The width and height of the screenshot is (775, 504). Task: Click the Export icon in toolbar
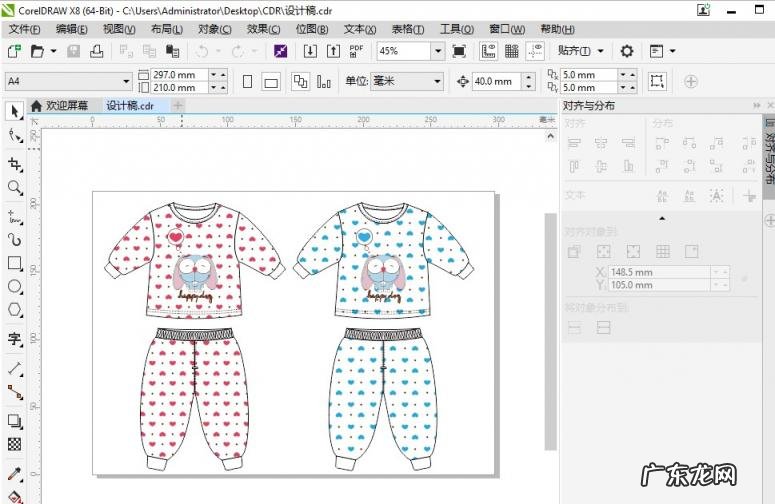[x=333, y=51]
